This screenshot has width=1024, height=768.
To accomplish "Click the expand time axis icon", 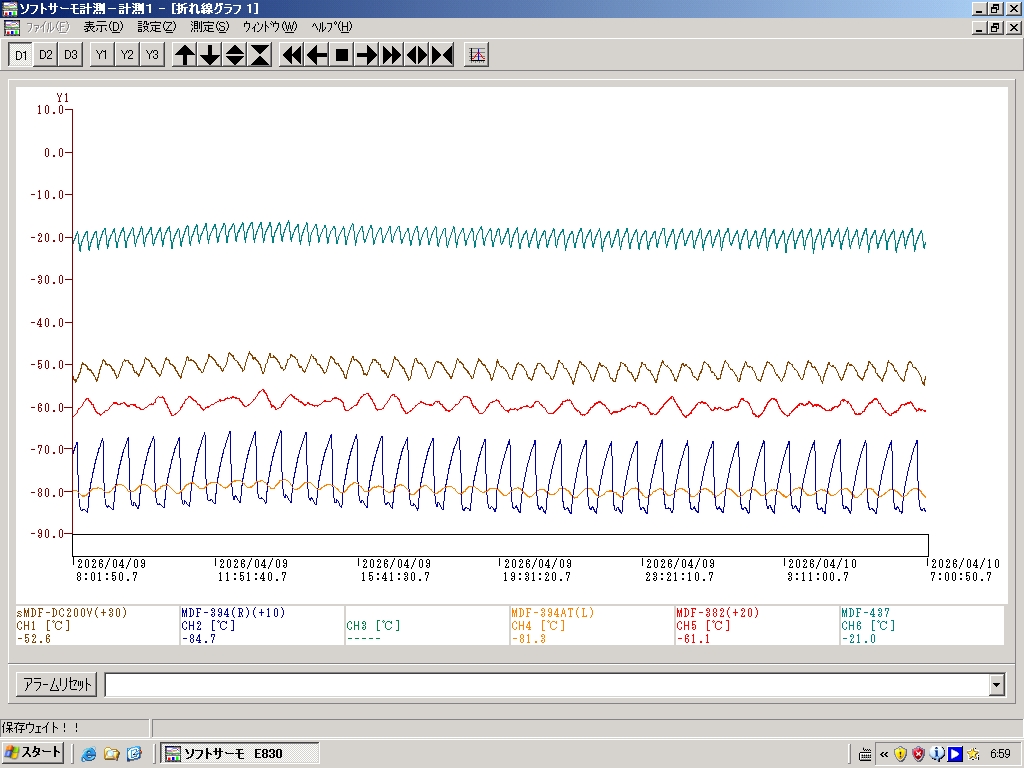I will tap(417, 55).
